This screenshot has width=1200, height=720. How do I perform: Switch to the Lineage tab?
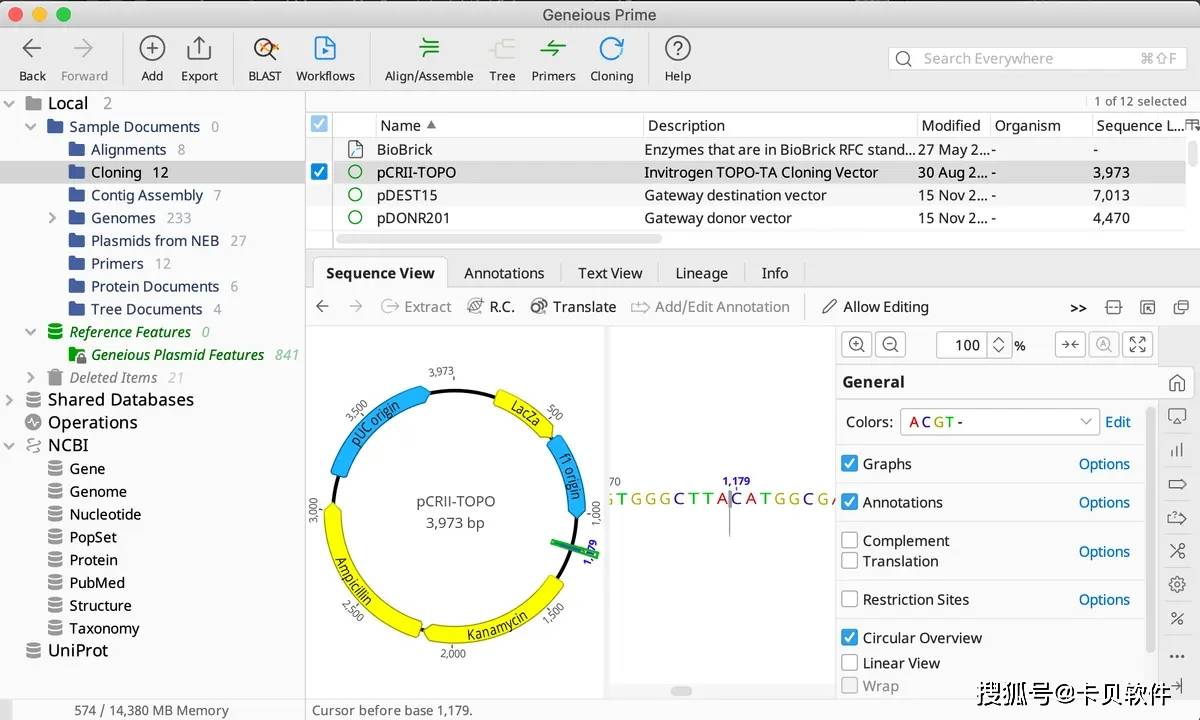(701, 273)
